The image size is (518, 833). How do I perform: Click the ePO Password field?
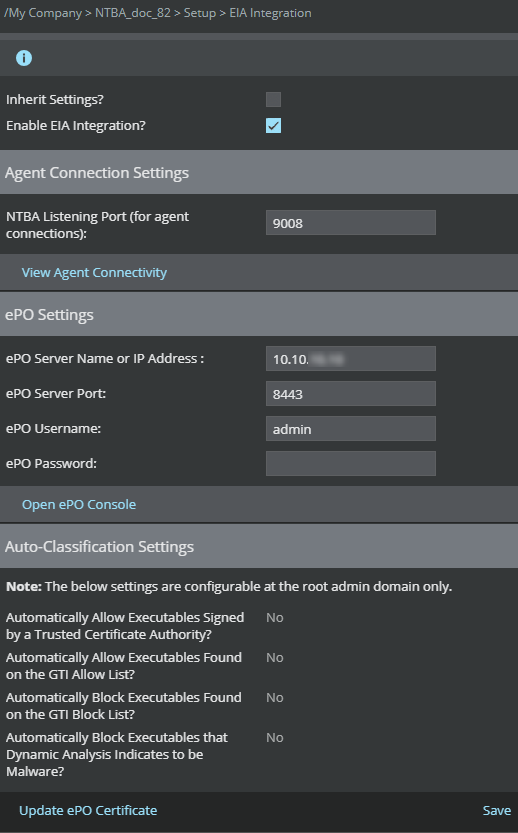351,464
